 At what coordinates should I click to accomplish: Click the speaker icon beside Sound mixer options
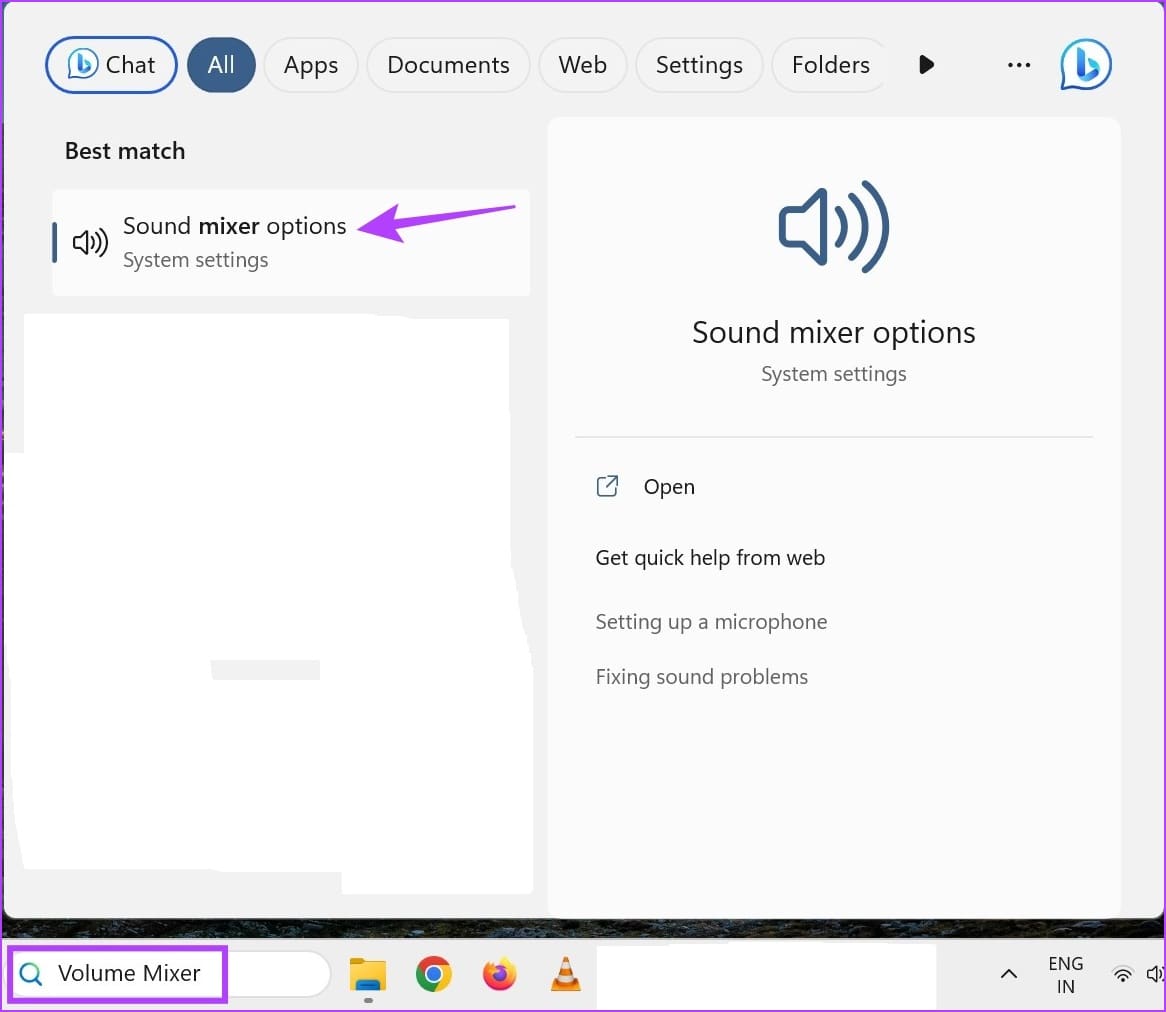(90, 242)
